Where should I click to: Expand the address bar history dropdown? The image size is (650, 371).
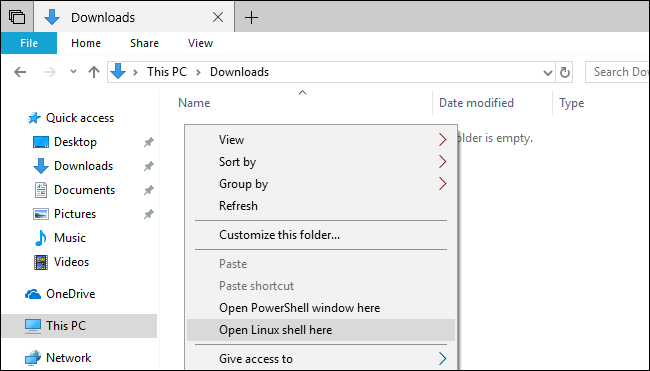click(x=548, y=73)
